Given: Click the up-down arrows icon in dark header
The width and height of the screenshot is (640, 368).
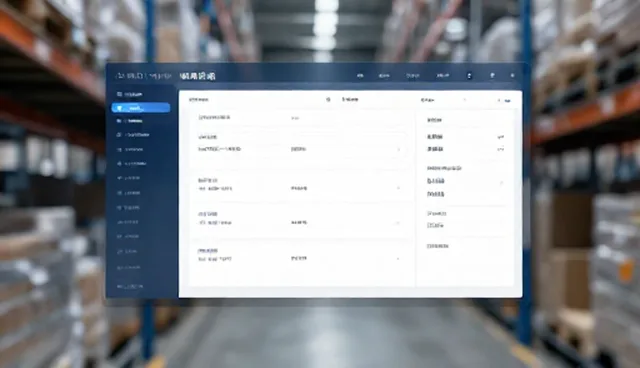Looking at the screenshot, I should [469, 75].
